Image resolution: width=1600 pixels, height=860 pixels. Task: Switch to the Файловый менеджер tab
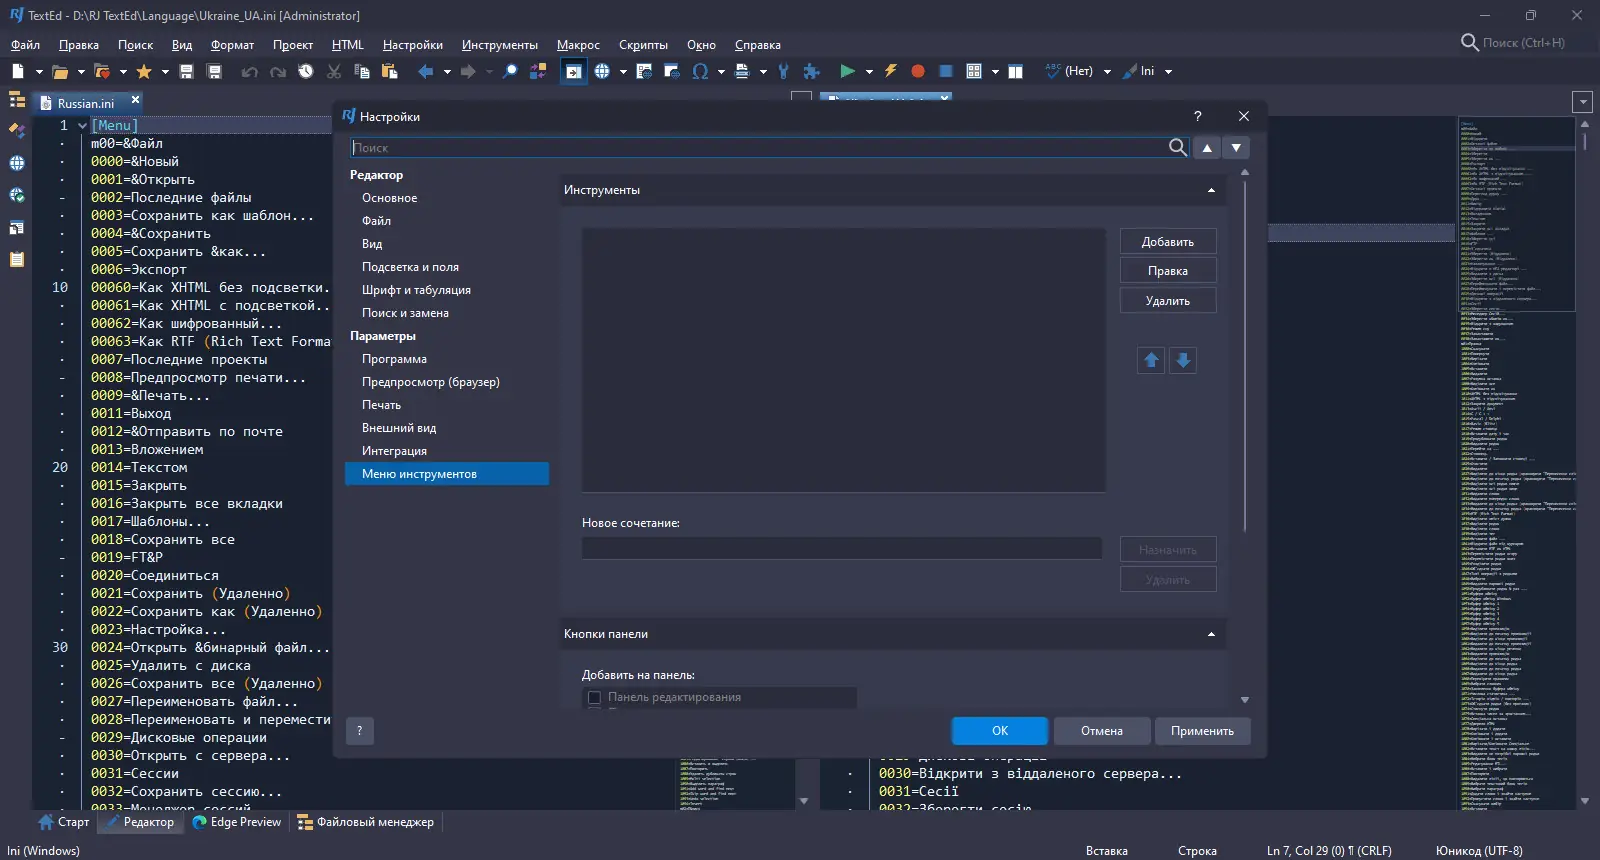click(366, 822)
